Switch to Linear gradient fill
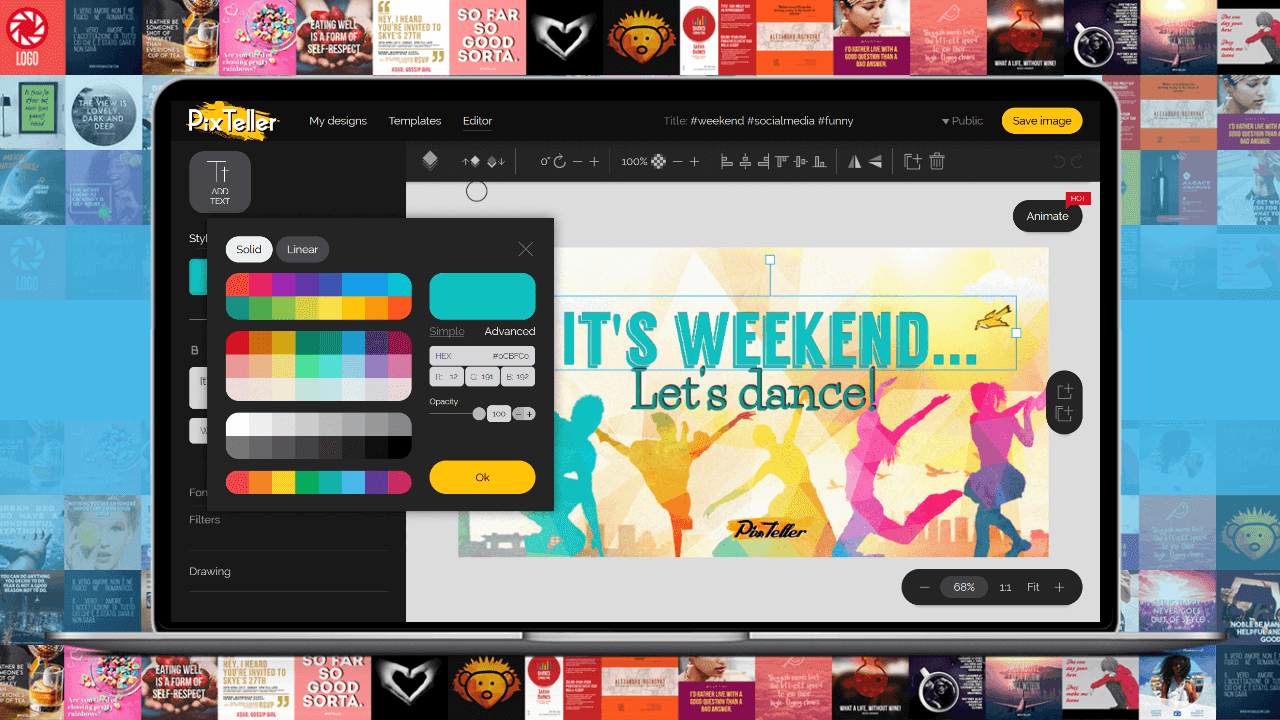 (302, 249)
